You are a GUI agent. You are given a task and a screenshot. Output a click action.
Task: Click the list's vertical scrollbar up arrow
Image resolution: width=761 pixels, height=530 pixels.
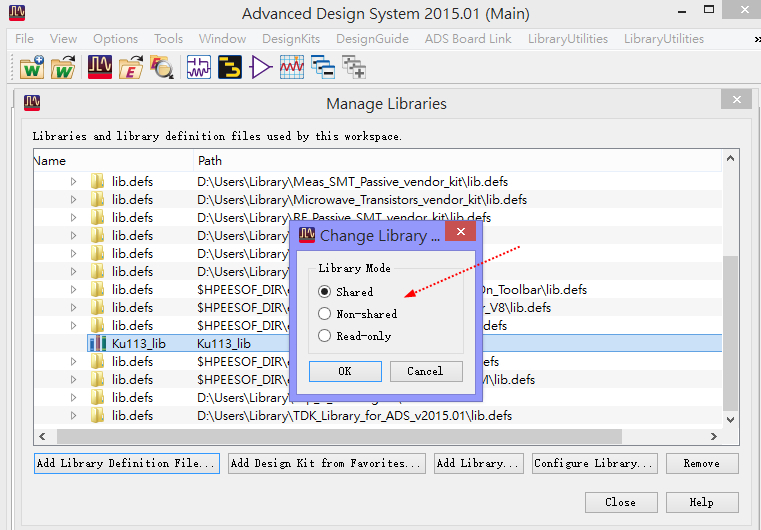click(x=730, y=158)
